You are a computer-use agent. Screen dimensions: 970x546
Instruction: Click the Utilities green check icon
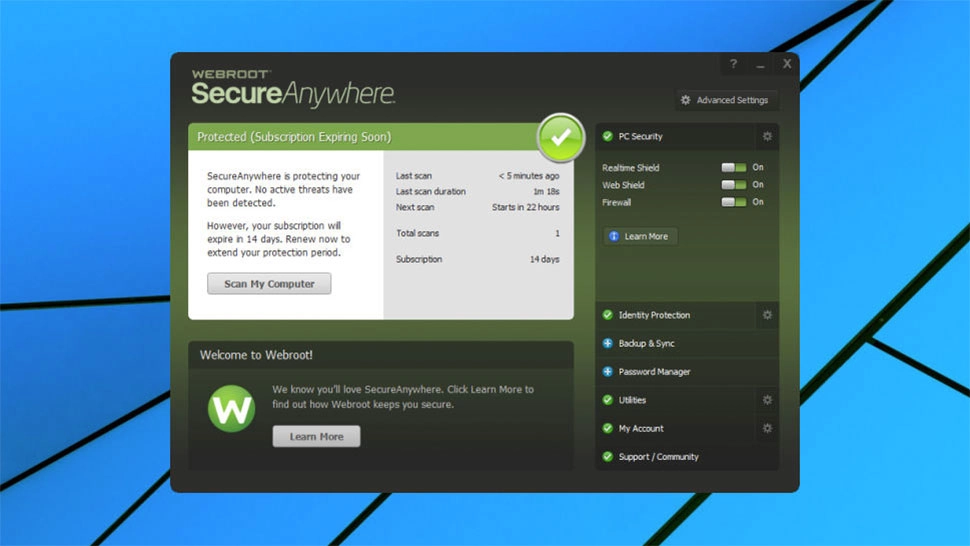click(x=607, y=400)
